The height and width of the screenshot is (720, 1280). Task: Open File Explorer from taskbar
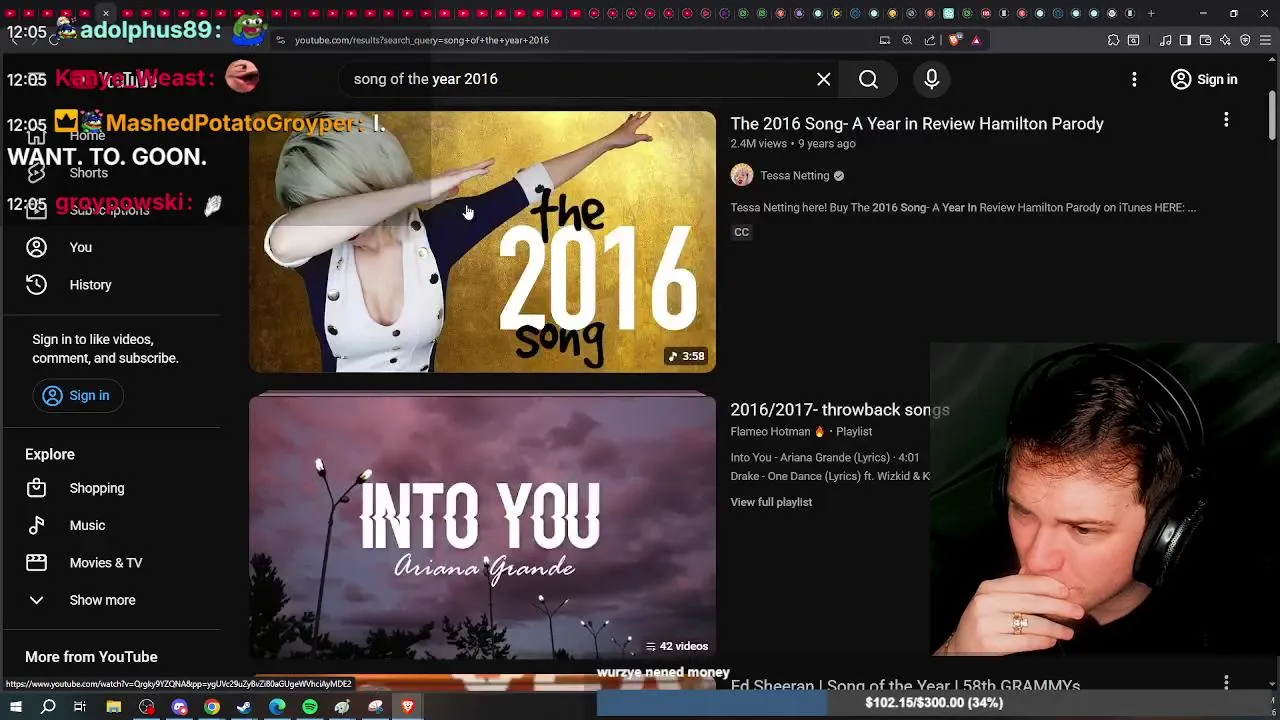coord(114,707)
